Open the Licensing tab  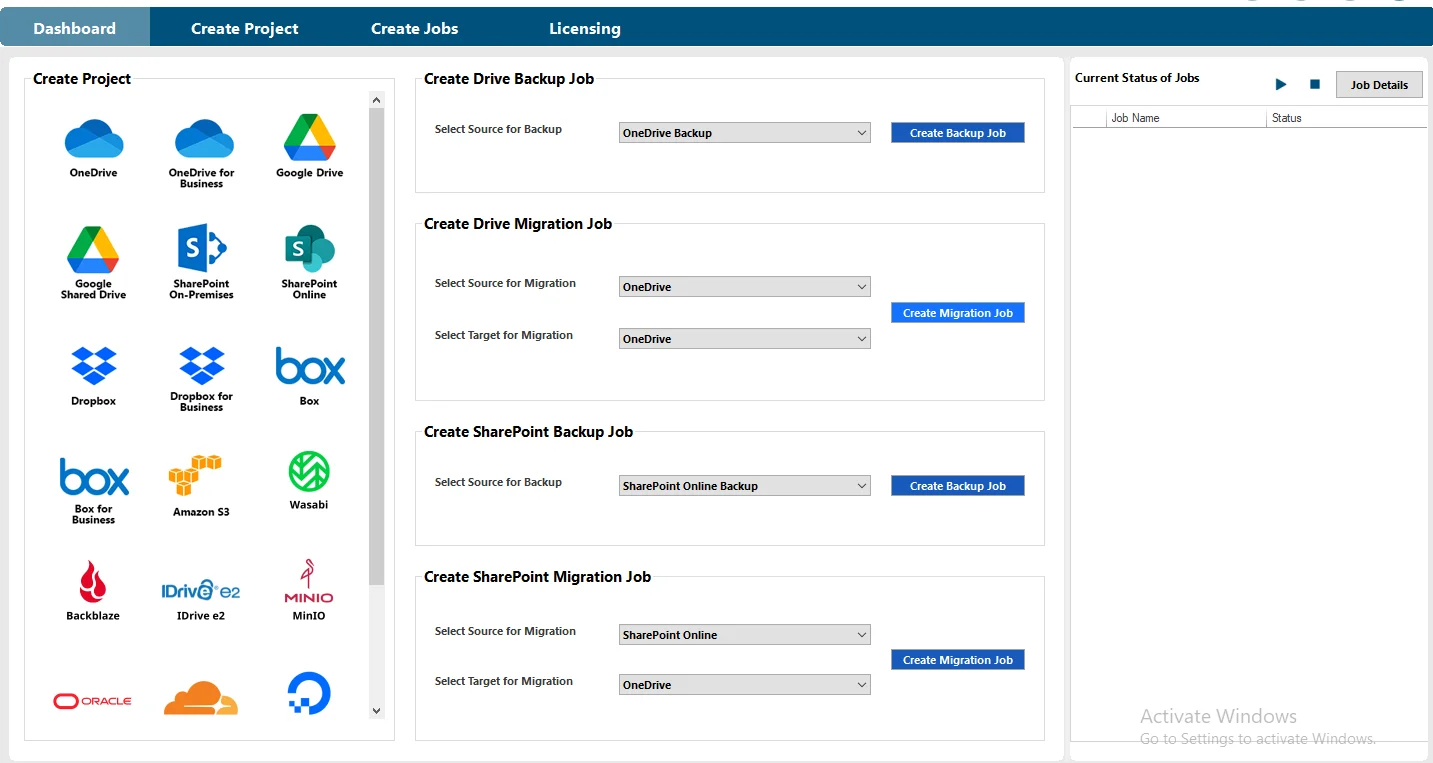[585, 29]
